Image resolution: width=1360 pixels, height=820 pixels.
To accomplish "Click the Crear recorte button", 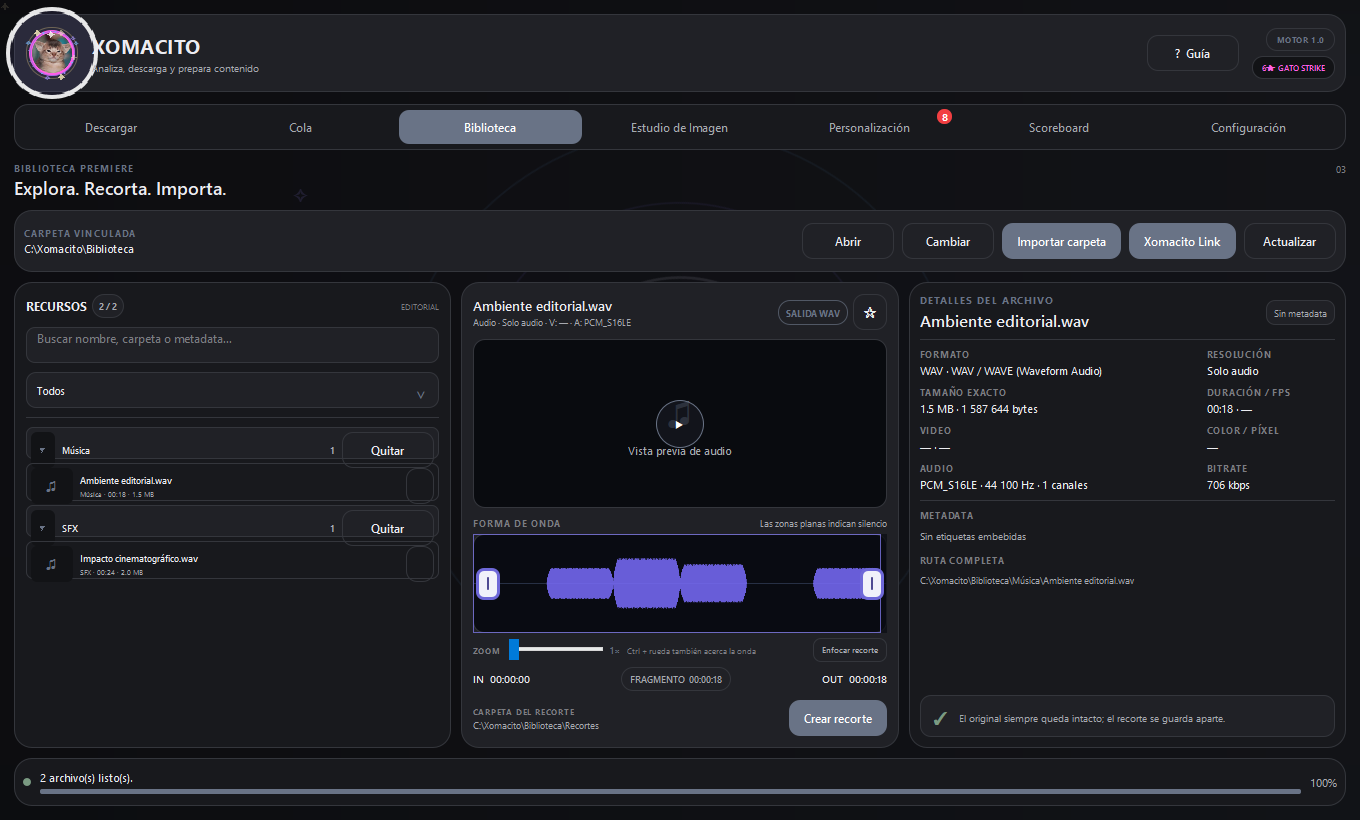I will click(838, 718).
